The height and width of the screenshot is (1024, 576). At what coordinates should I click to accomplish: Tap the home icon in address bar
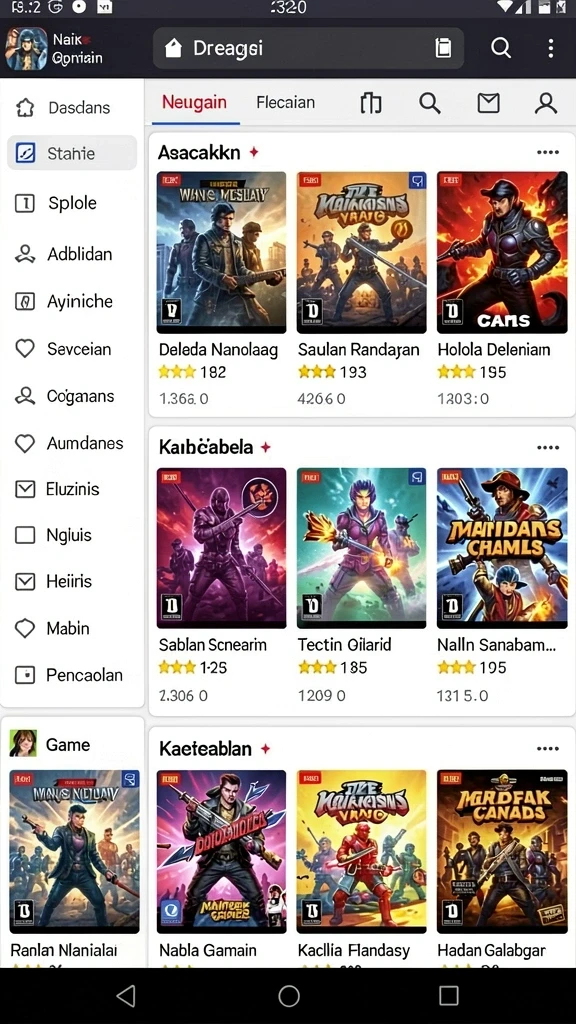(173, 48)
